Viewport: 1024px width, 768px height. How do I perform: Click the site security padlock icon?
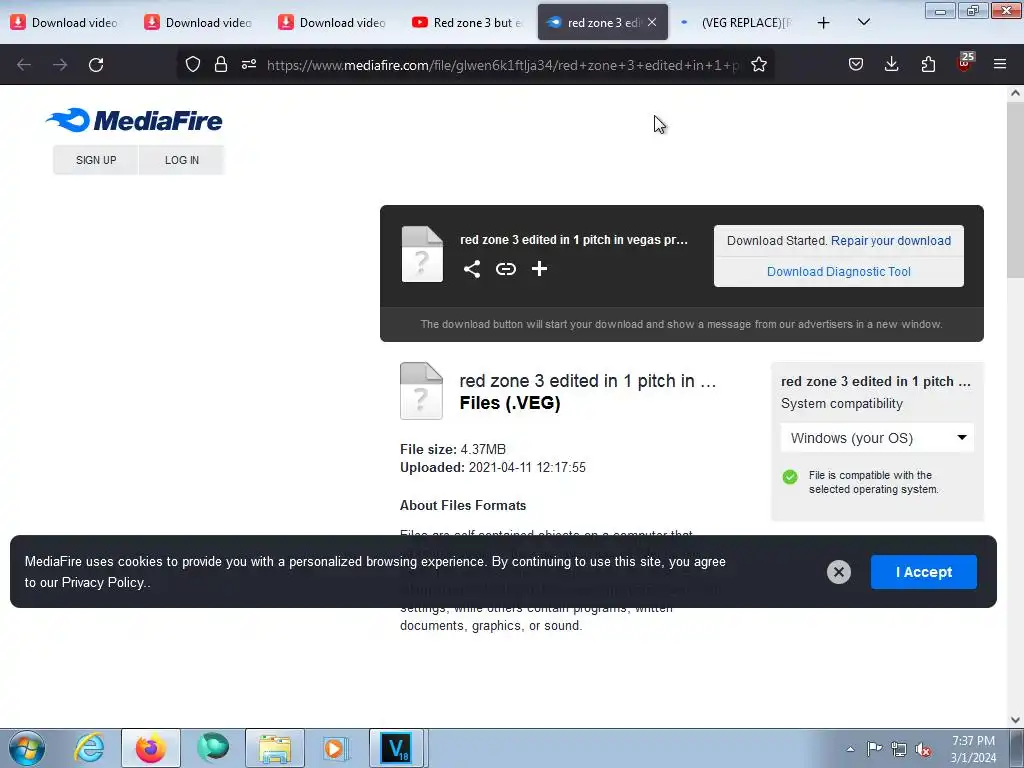[221, 64]
